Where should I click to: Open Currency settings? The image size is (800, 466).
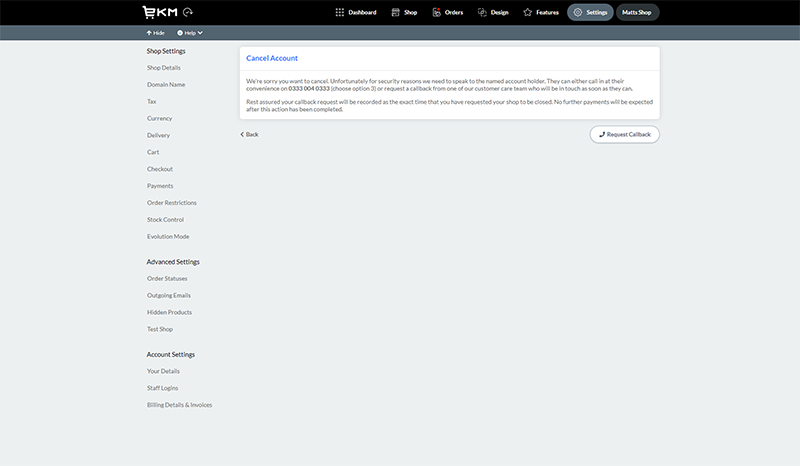click(160, 118)
